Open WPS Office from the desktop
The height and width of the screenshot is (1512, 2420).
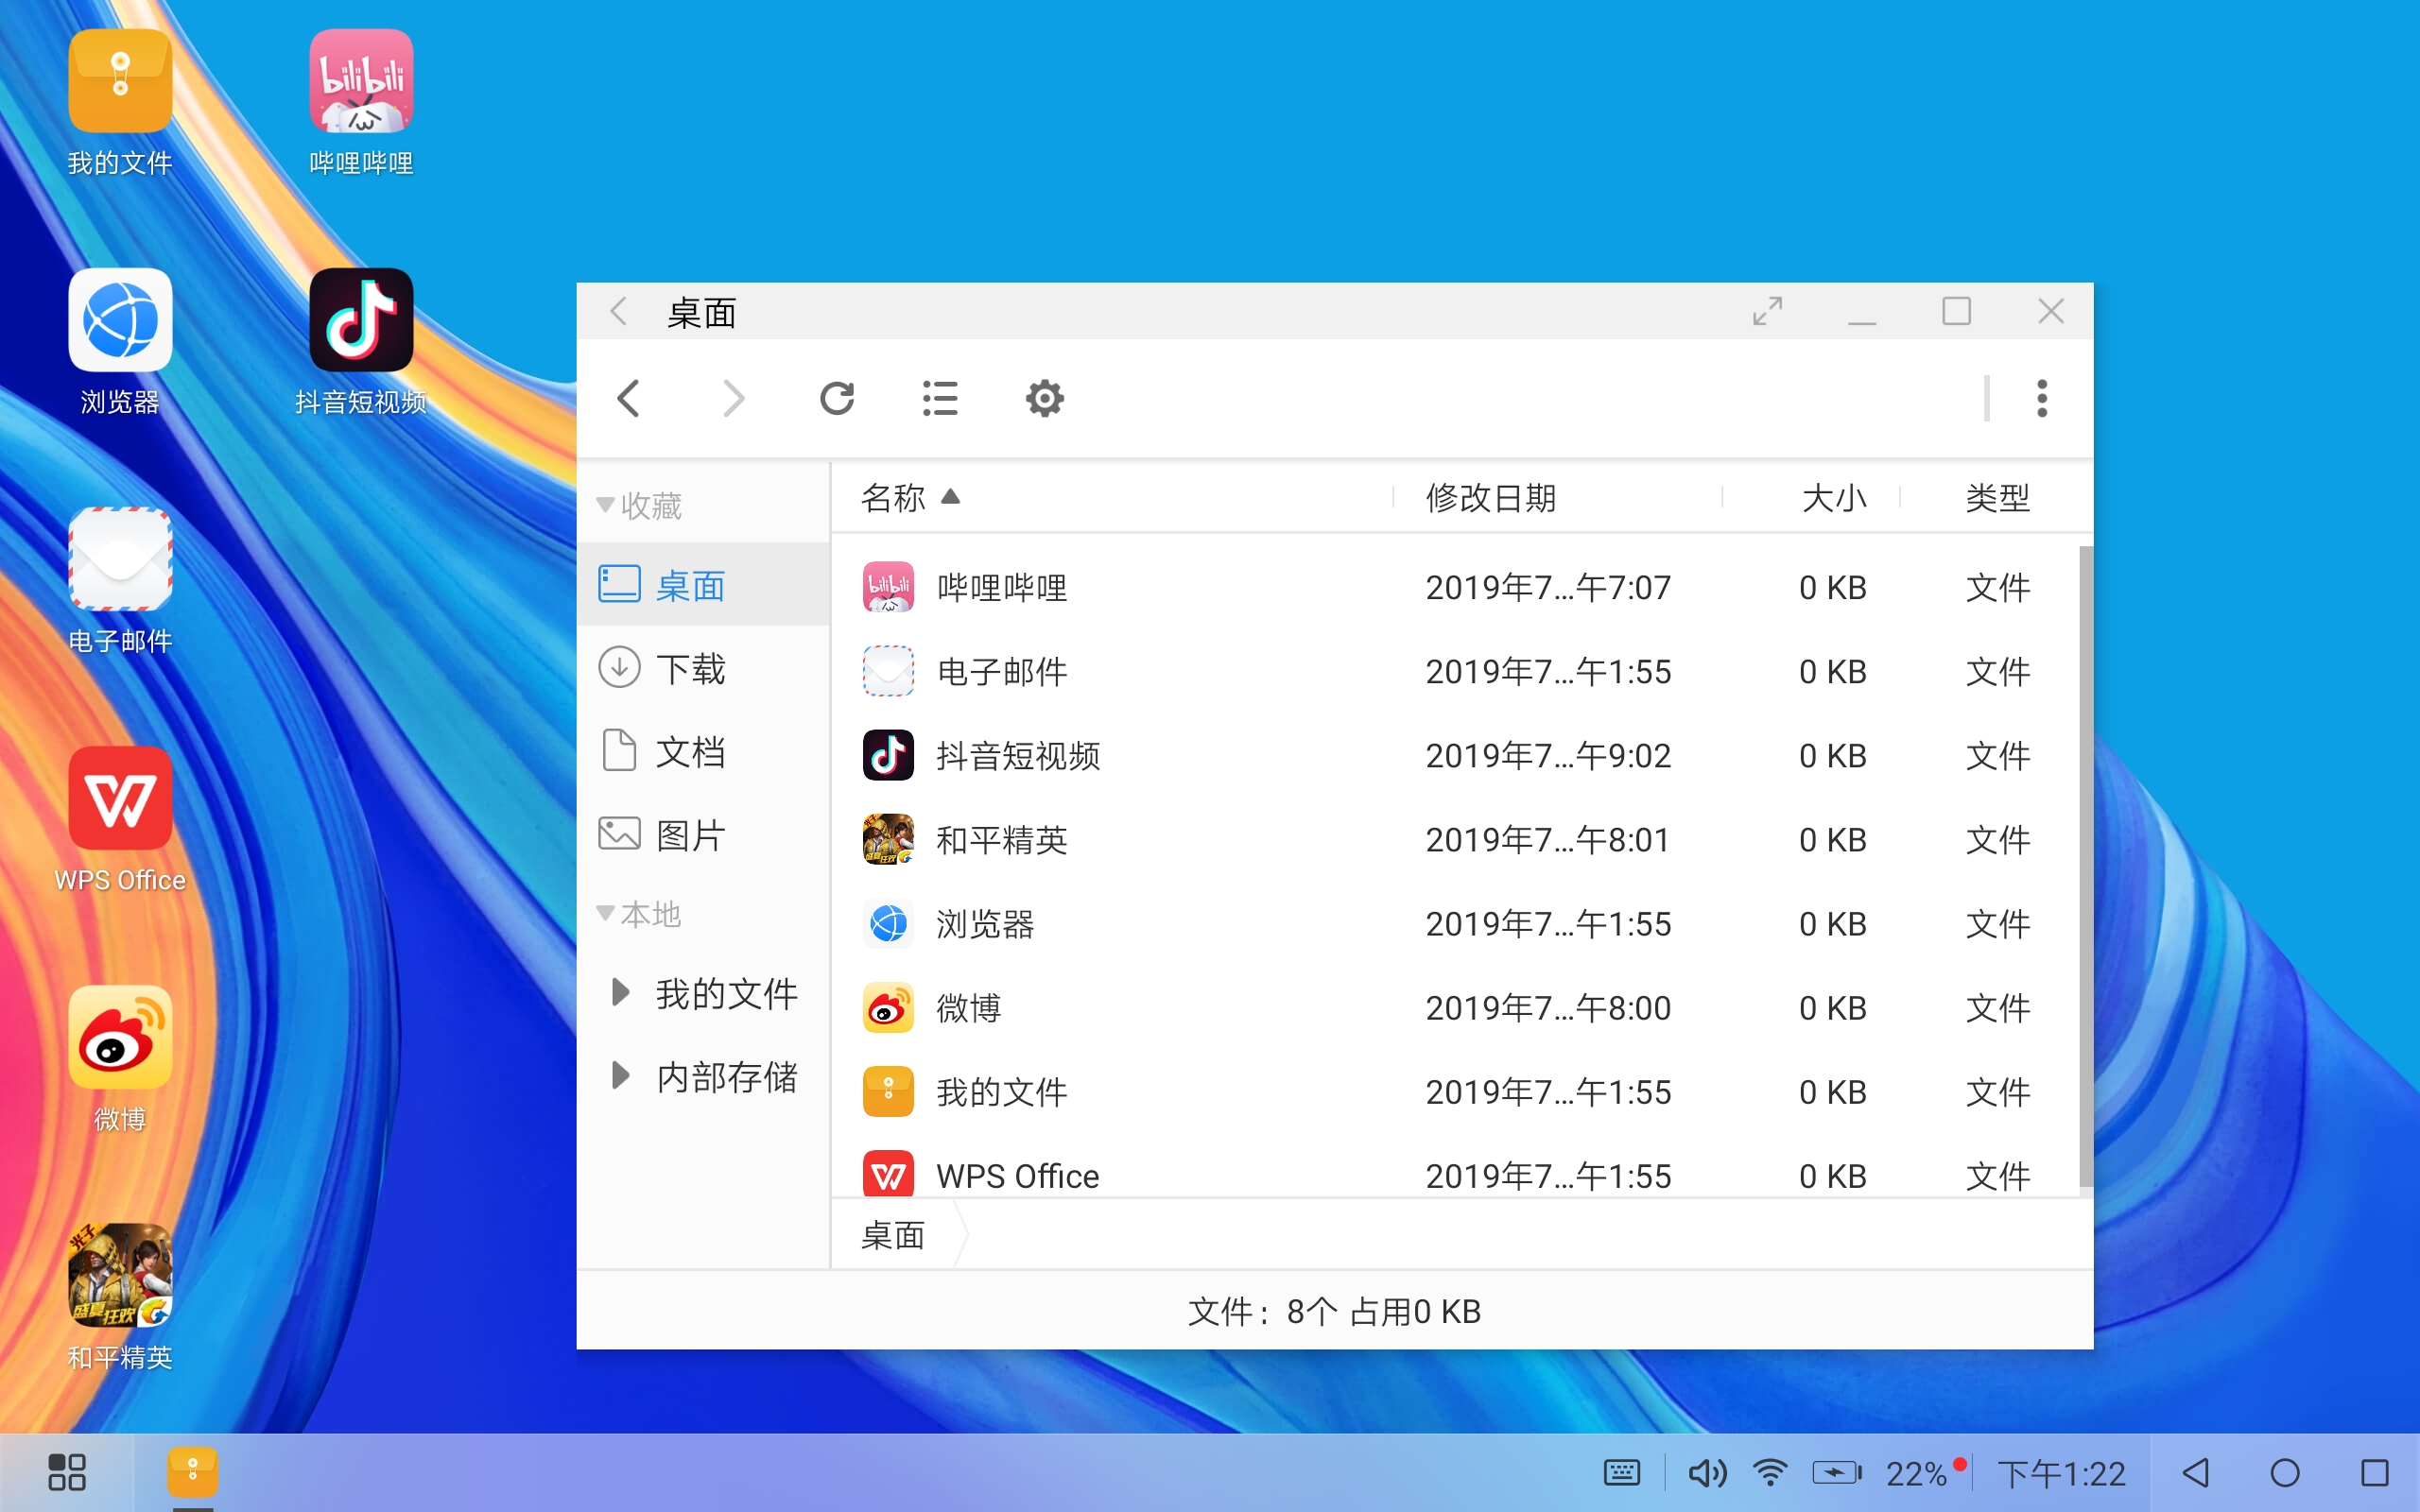[x=119, y=800]
